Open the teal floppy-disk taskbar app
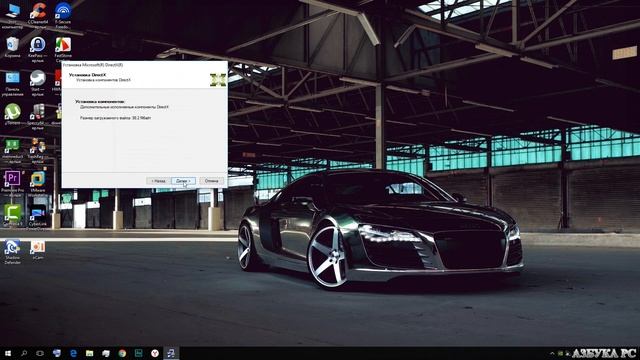 [x=138, y=353]
